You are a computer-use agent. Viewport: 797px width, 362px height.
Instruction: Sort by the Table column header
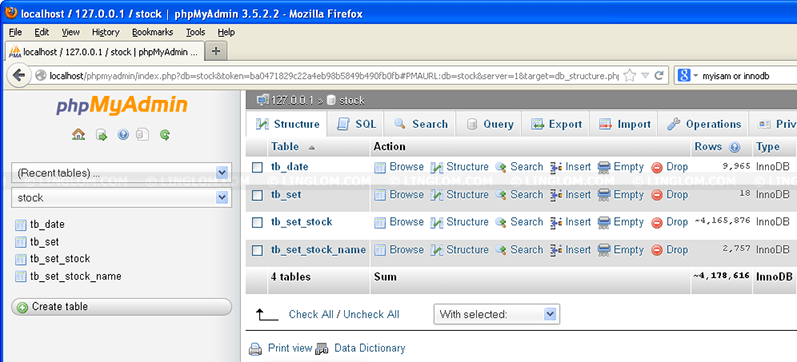pos(285,146)
